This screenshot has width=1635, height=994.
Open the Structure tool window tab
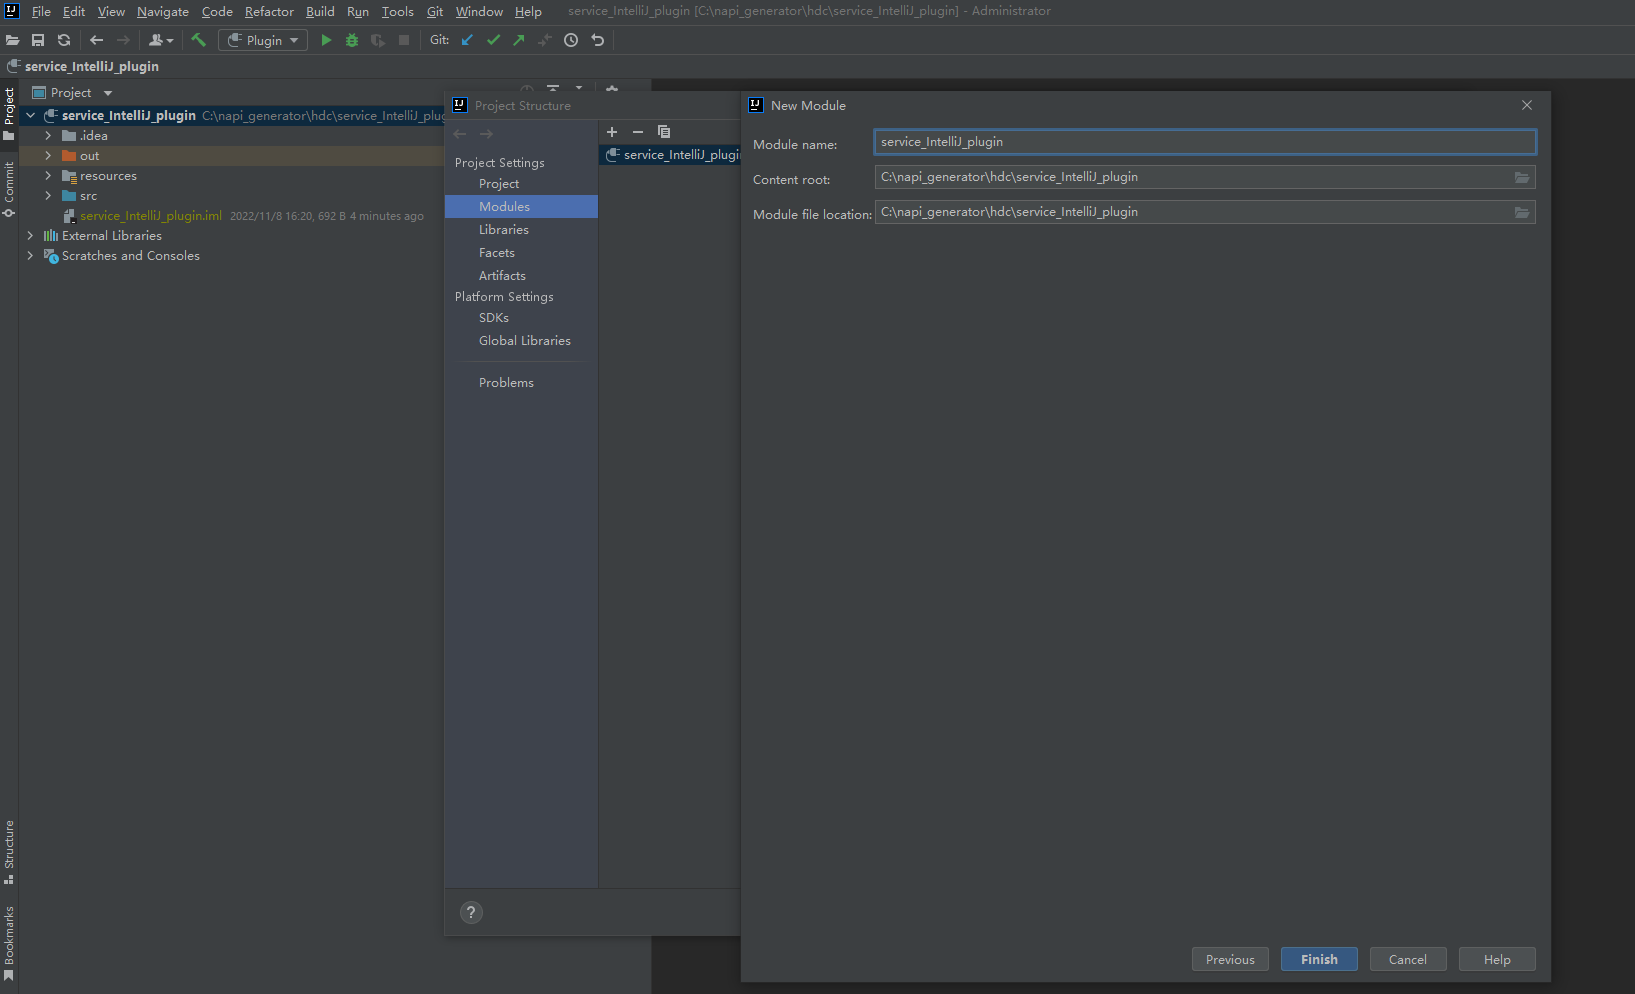click(9, 852)
